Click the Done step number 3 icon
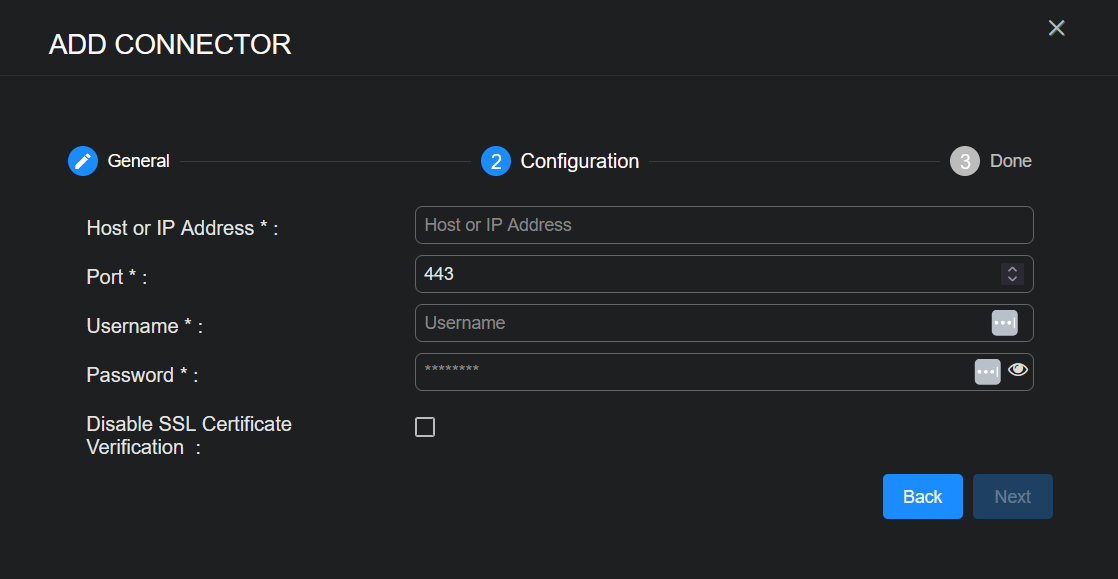Viewport: 1118px width, 579px height. 965,161
